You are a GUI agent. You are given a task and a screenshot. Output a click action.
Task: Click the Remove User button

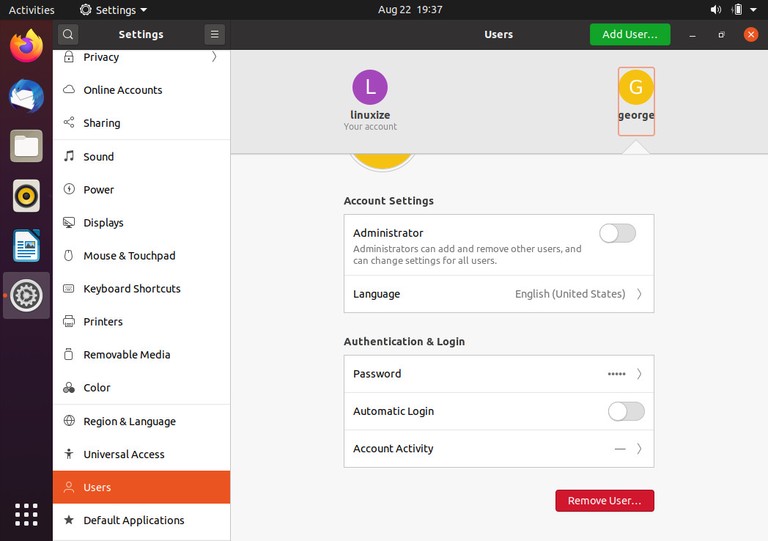pyautogui.click(x=604, y=501)
